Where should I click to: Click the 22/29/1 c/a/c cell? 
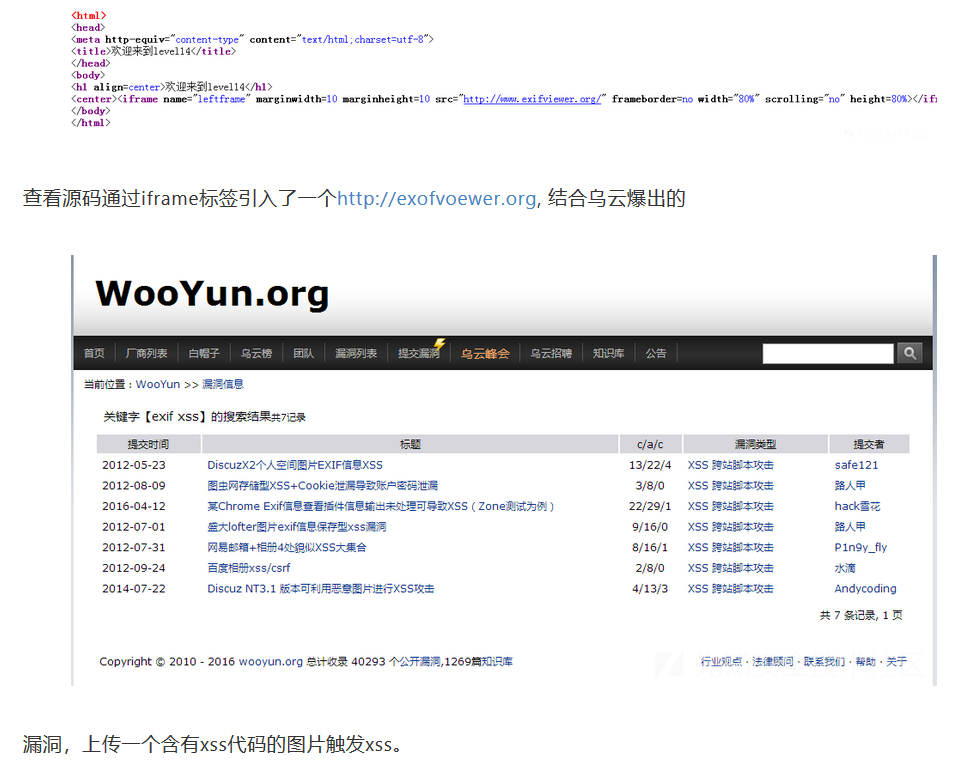tap(650, 506)
